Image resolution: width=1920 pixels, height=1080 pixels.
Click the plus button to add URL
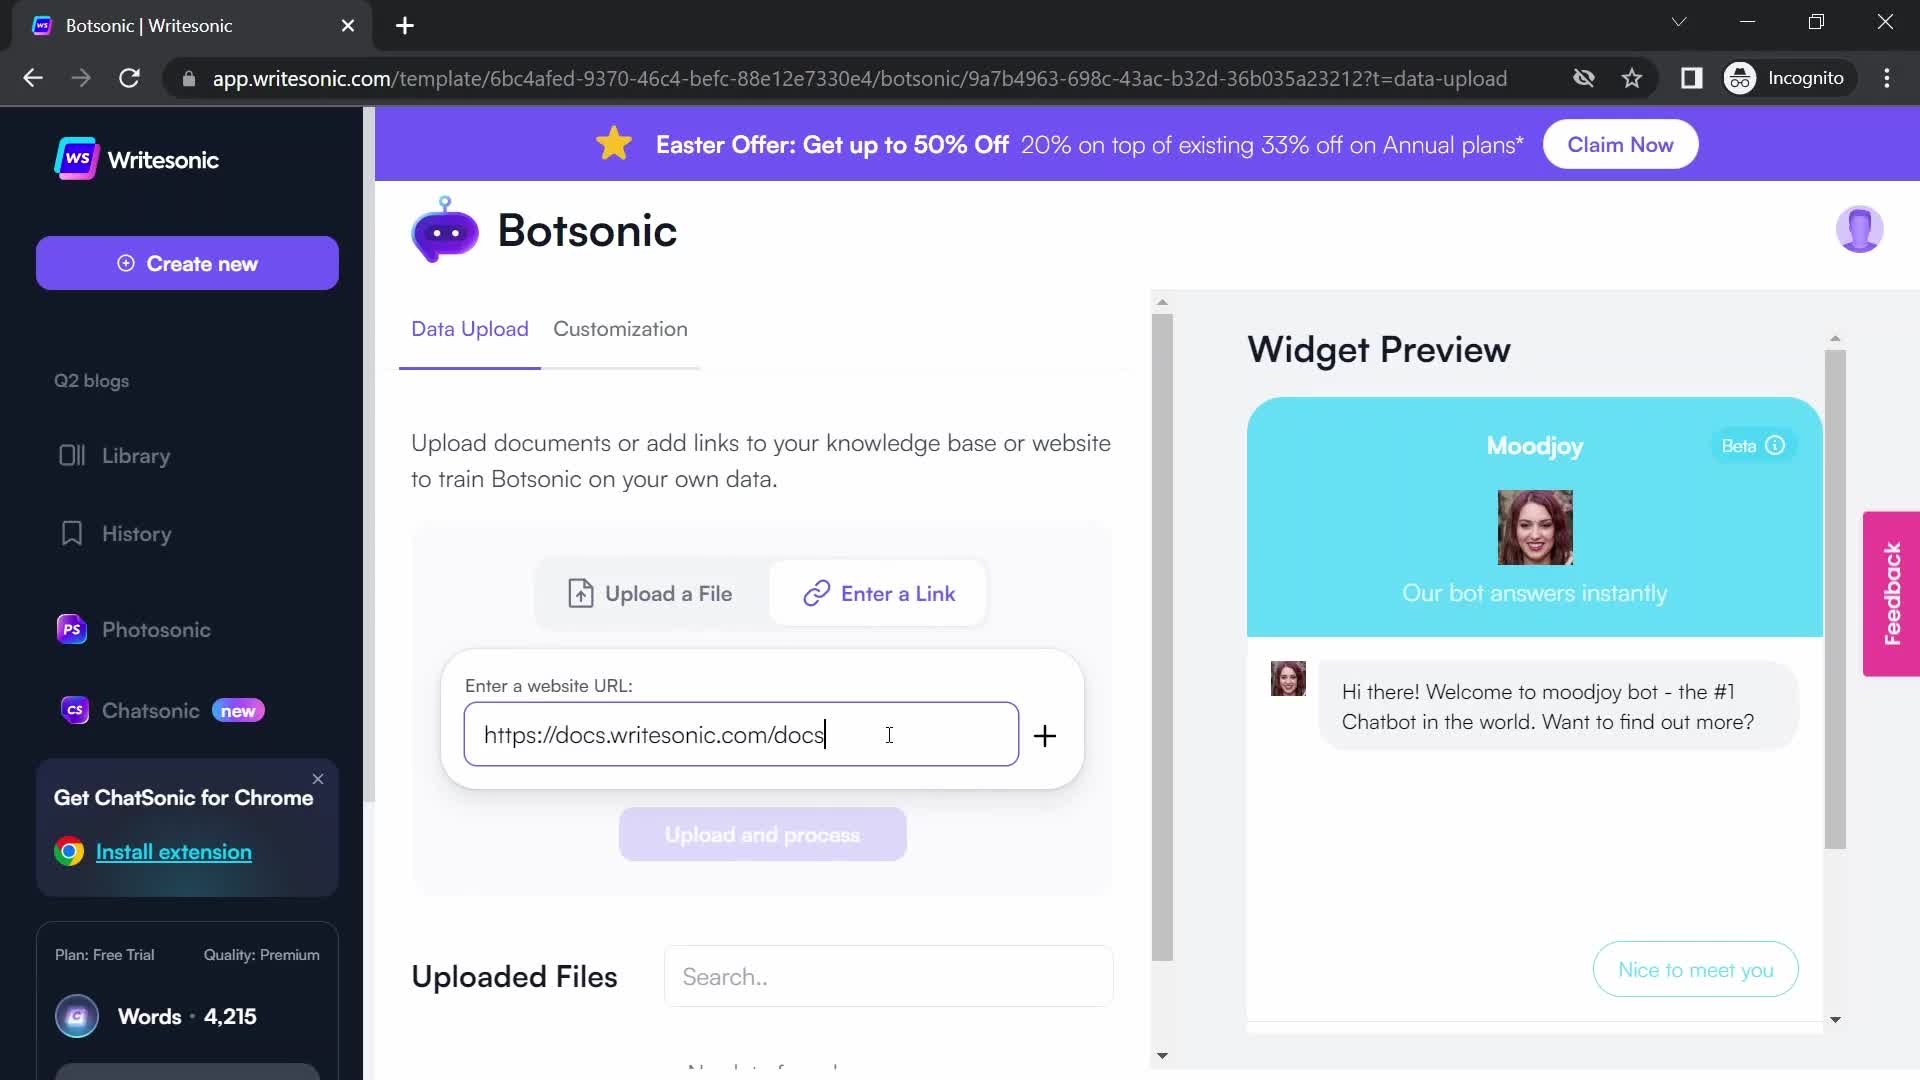pos(1043,736)
